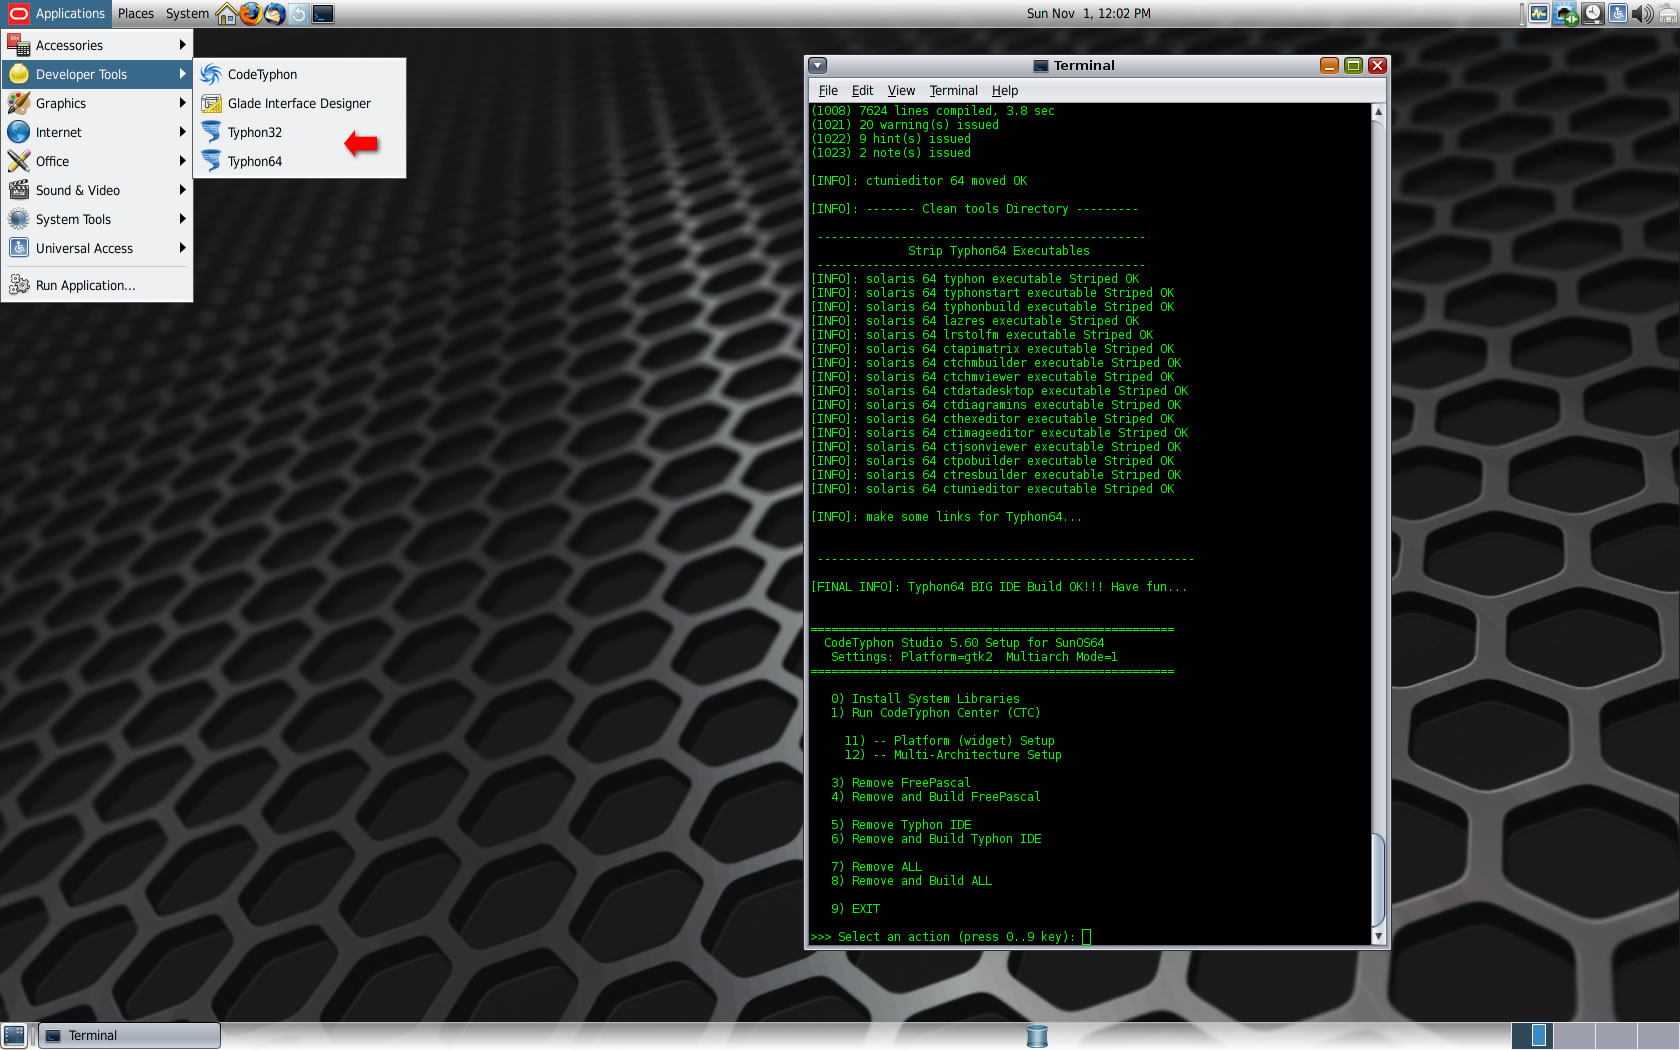Screen dimensions: 1680x1050
Task: Click the date and time display
Action: (x=1088, y=13)
